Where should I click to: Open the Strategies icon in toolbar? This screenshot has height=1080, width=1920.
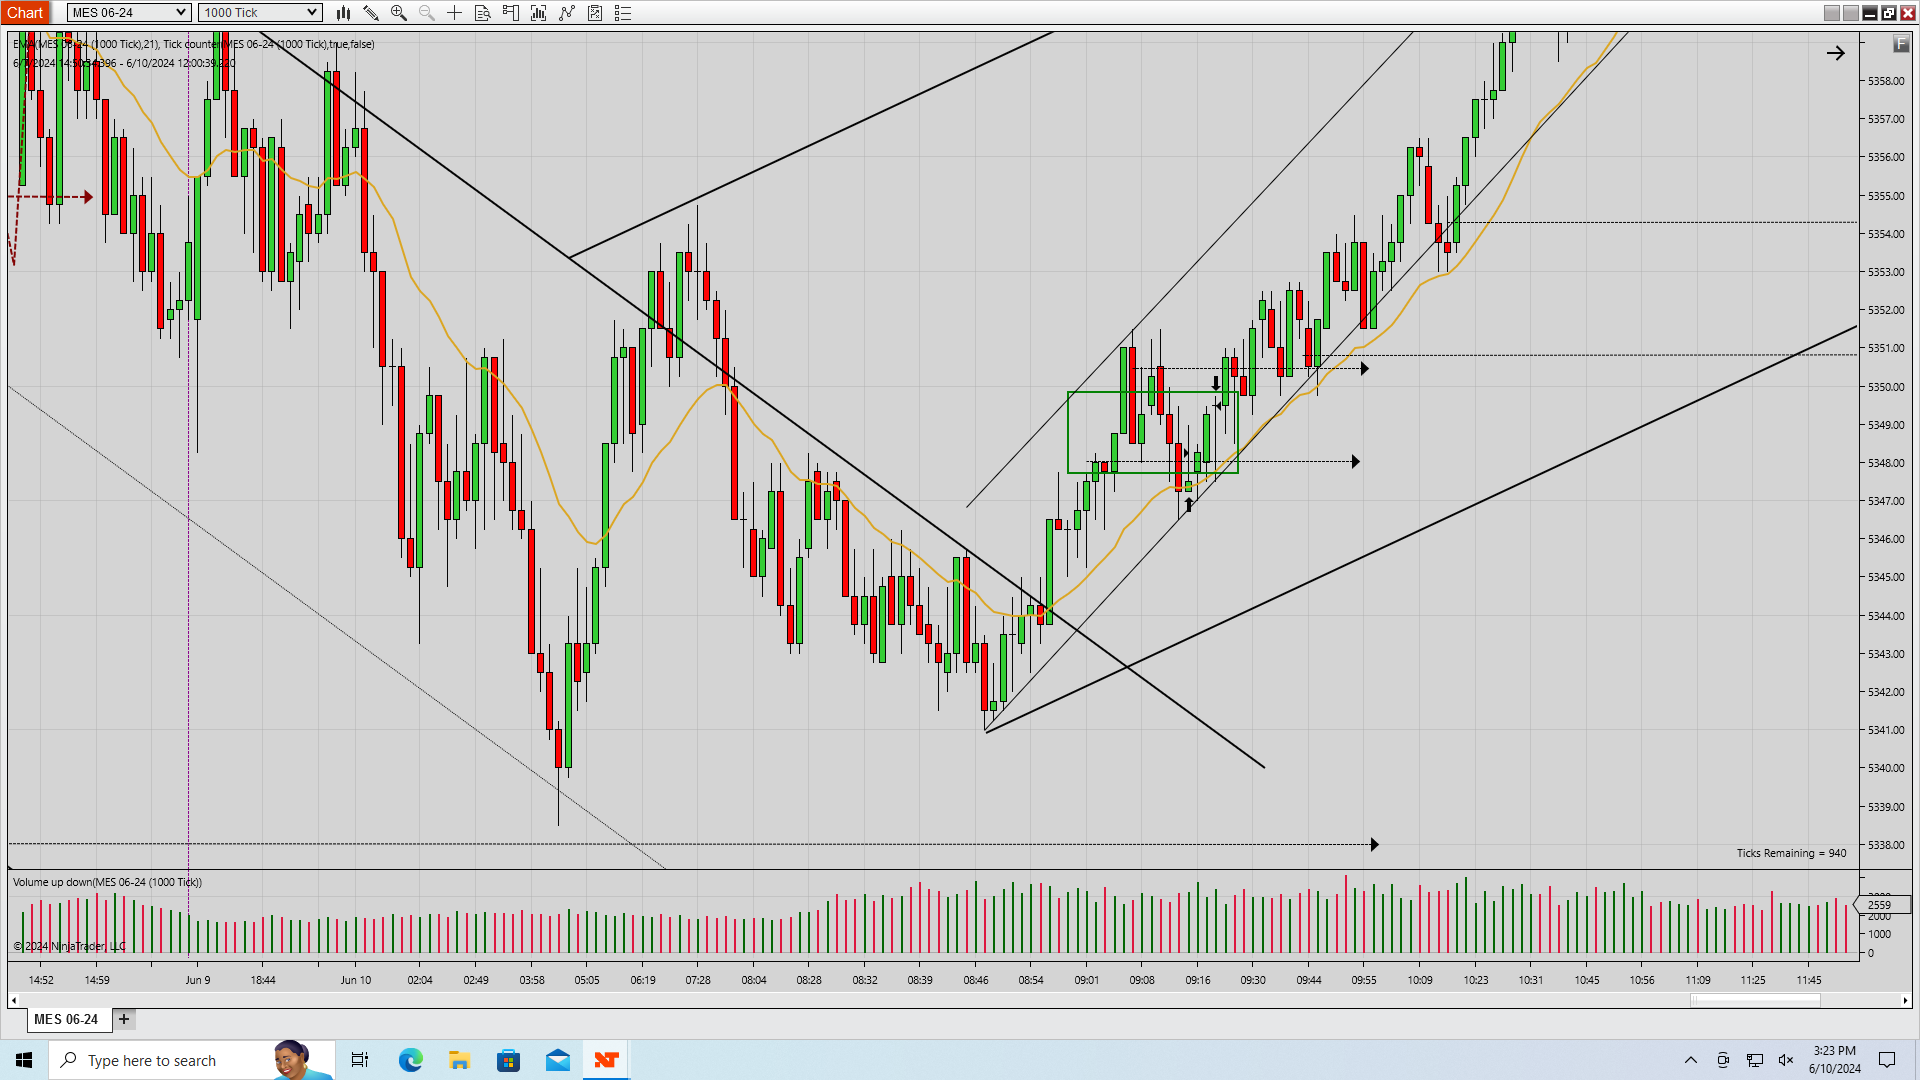pos(595,13)
